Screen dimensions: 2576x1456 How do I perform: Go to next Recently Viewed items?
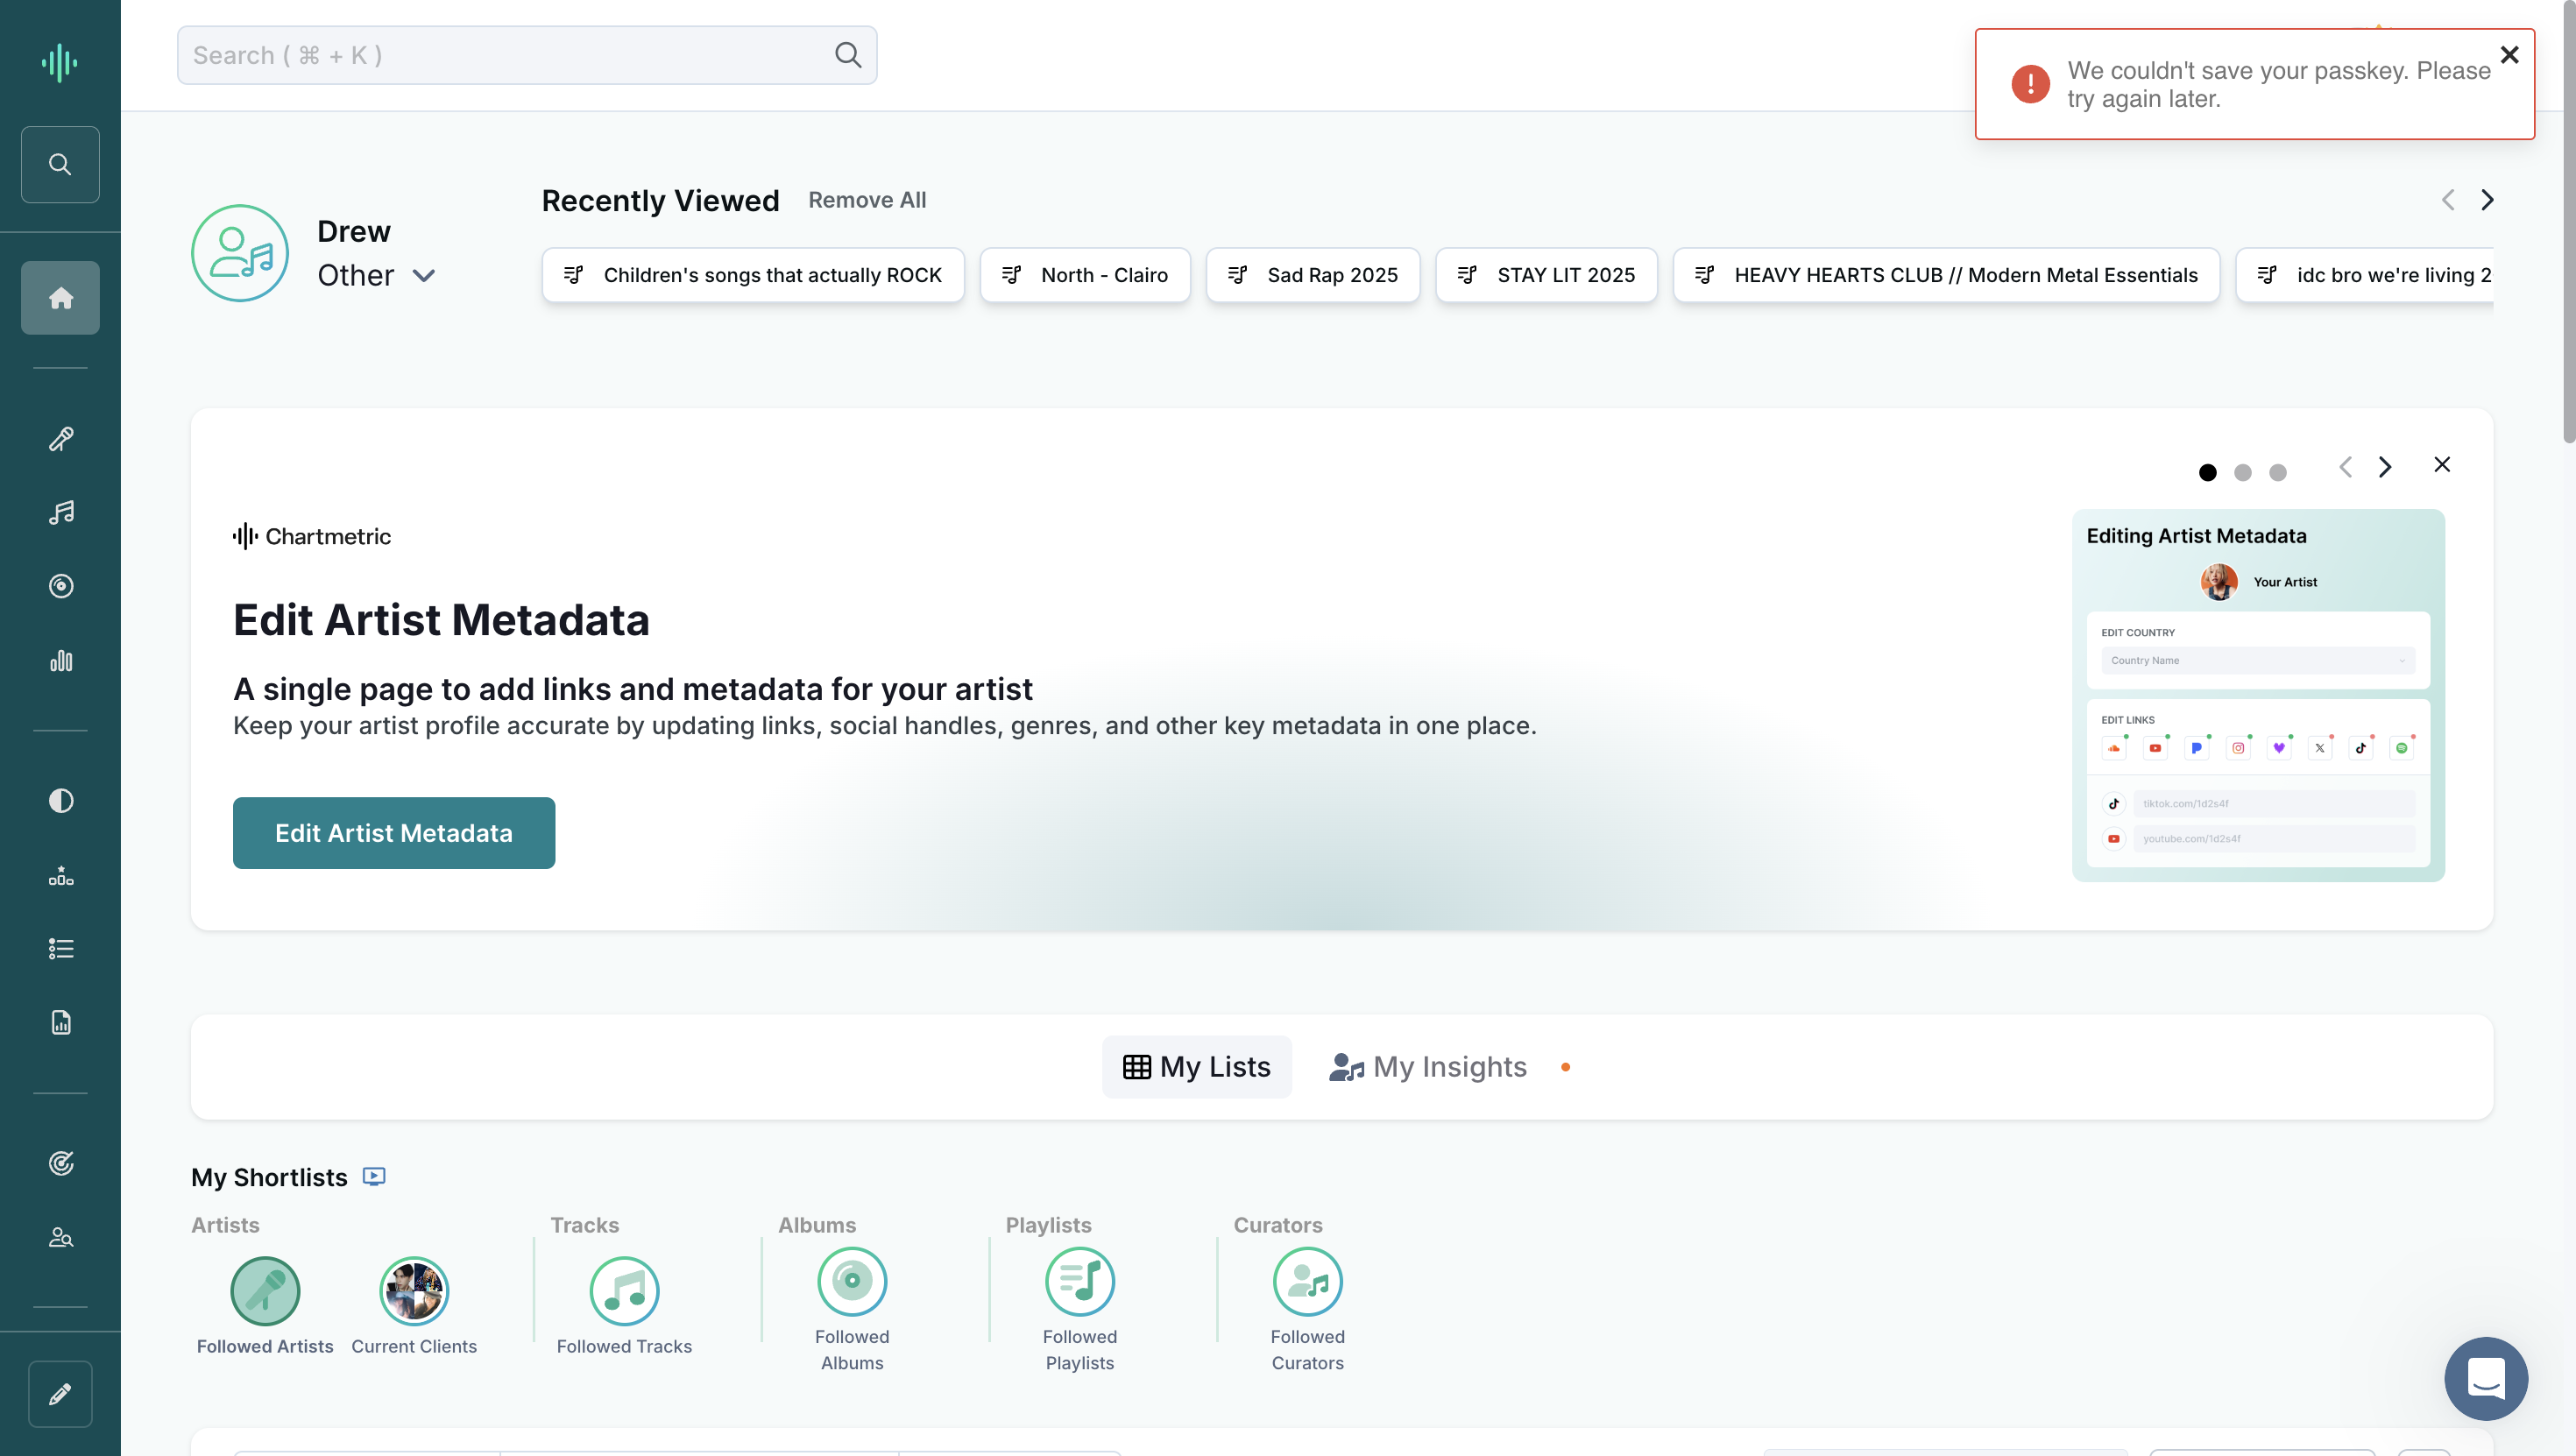tap(2487, 200)
